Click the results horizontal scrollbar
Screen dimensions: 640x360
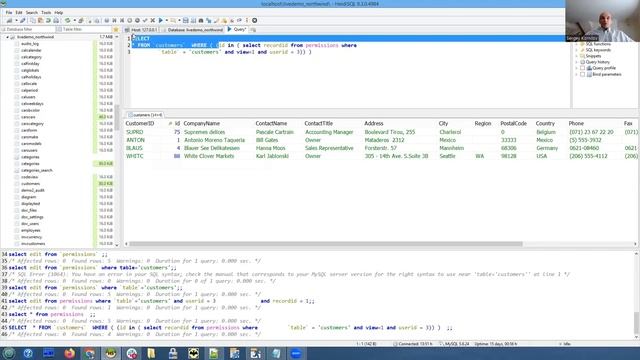pyautogui.click(x=325, y=244)
